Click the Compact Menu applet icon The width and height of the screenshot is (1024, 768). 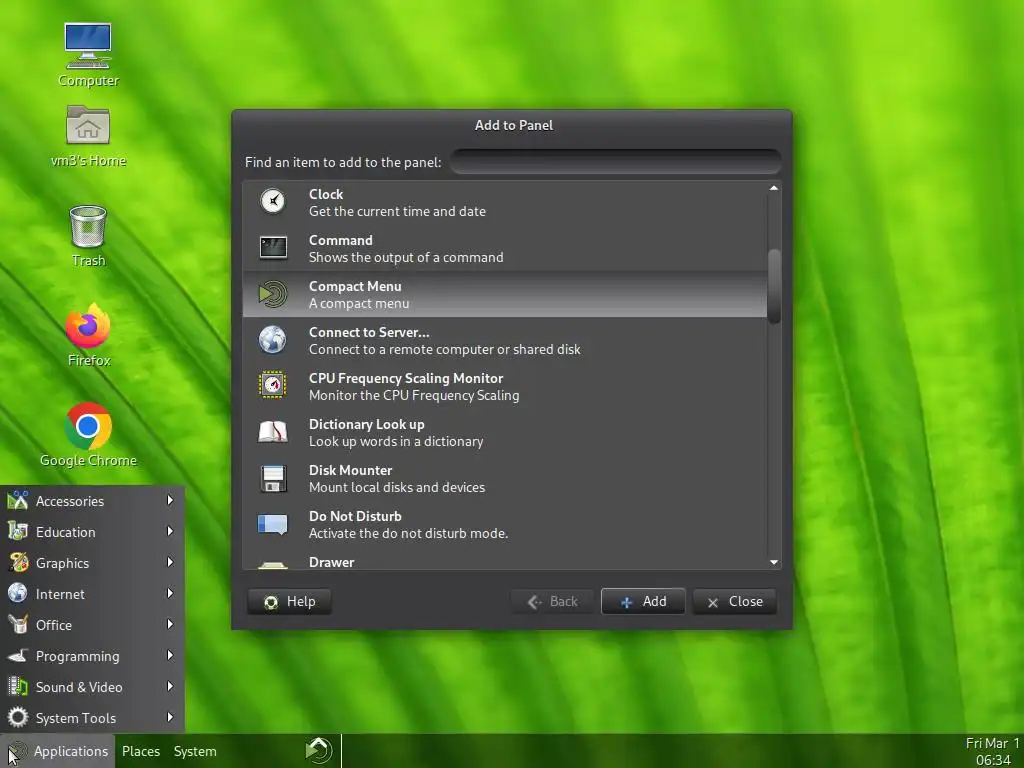(x=272, y=294)
